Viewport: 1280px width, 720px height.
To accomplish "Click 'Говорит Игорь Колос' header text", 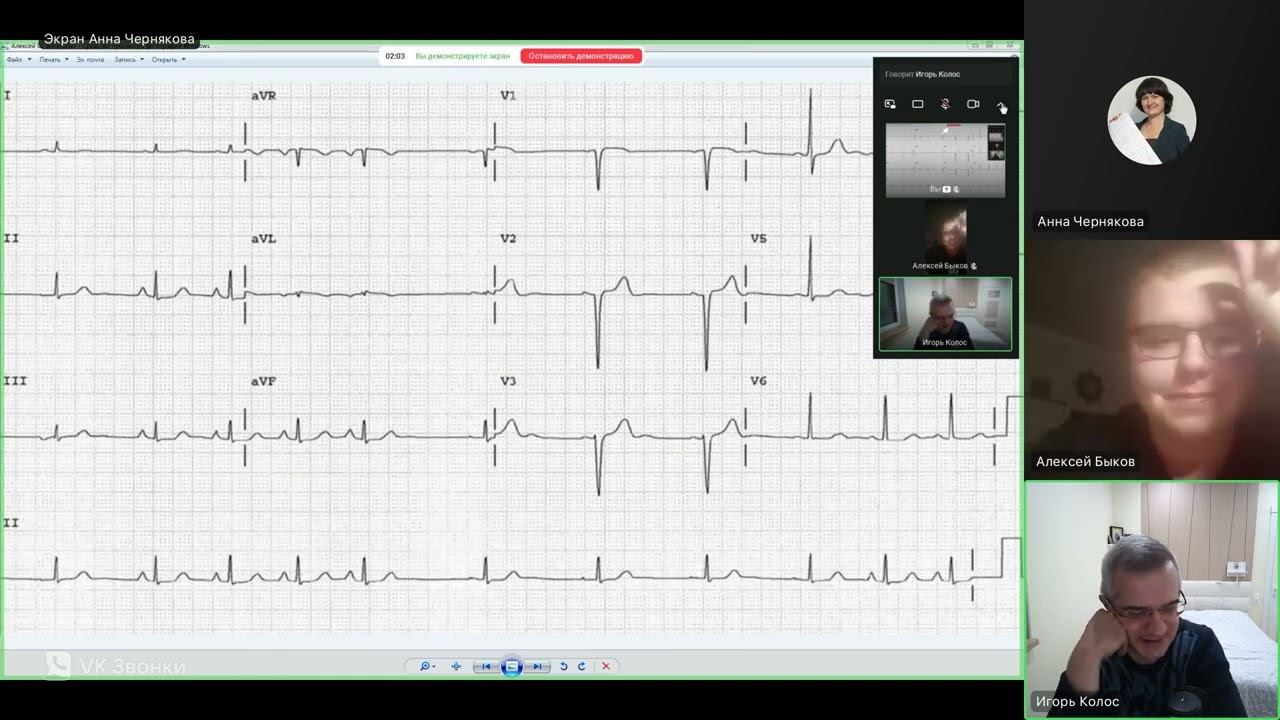I will pos(922,74).
